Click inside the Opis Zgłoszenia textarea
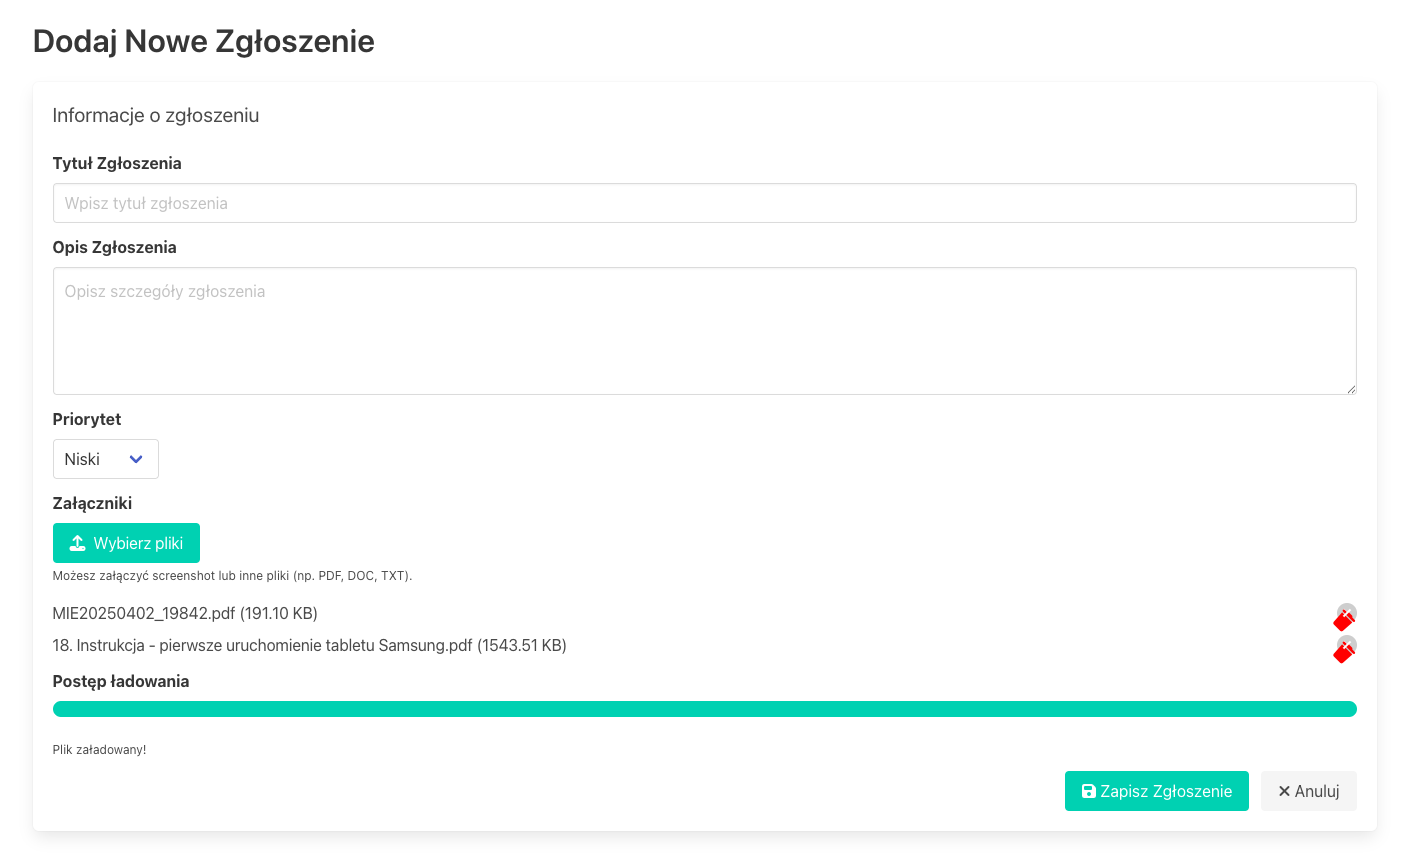 tap(705, 330)
